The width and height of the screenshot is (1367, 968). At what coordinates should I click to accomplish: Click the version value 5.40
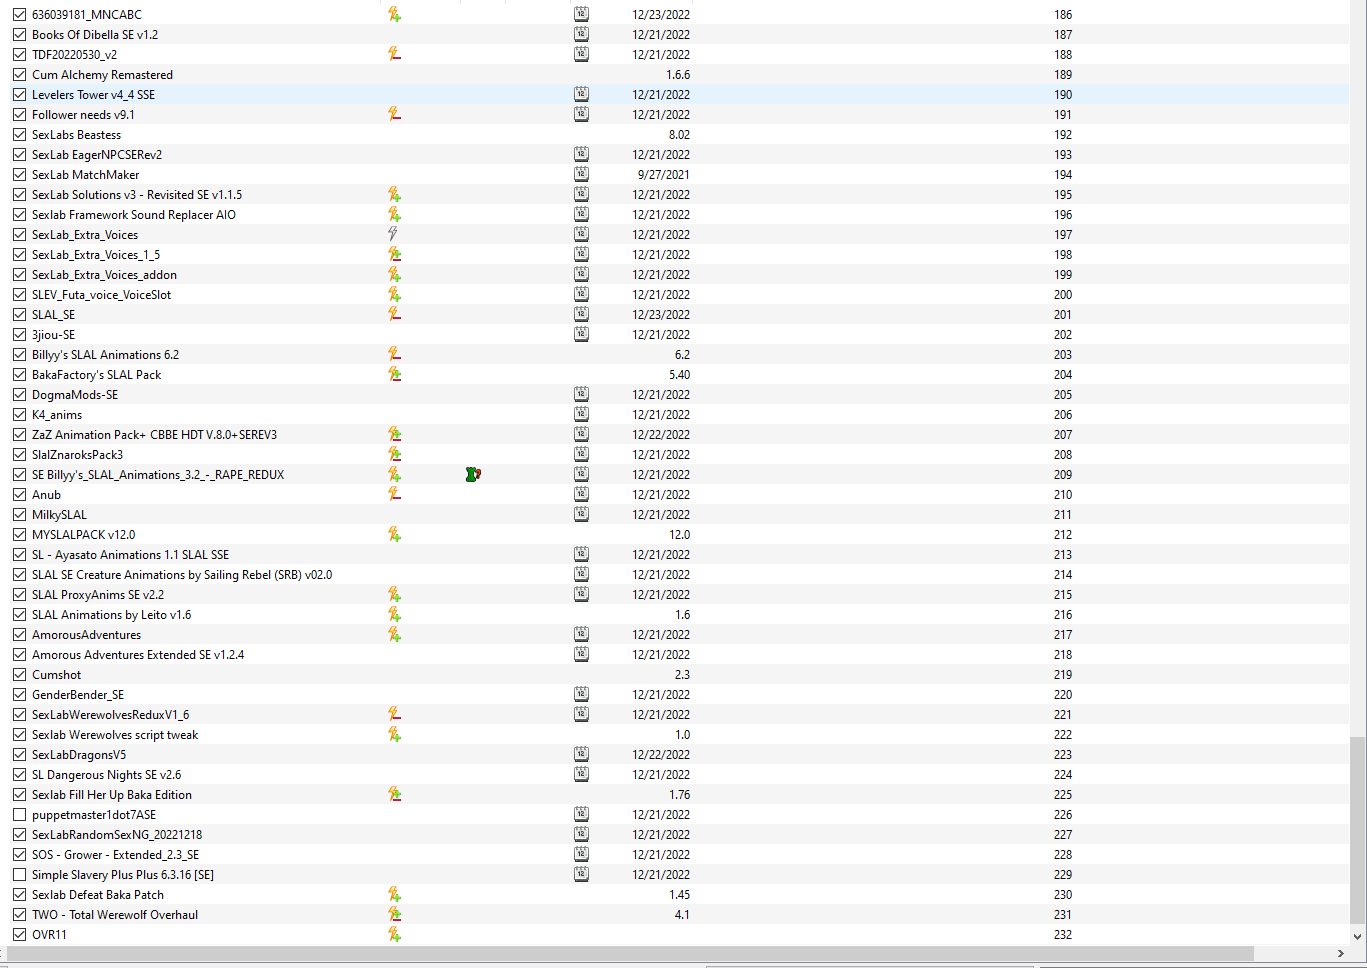coord(679,375)
